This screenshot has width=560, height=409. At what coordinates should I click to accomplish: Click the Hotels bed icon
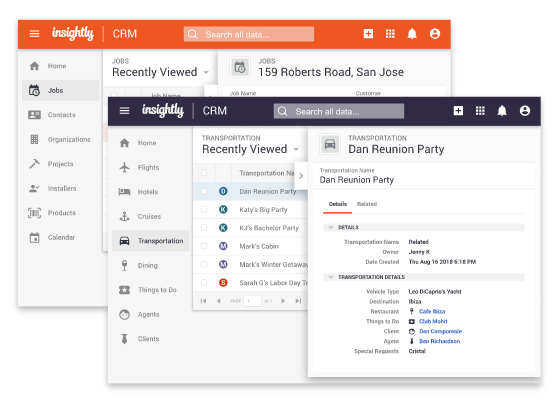coord(124,192)
